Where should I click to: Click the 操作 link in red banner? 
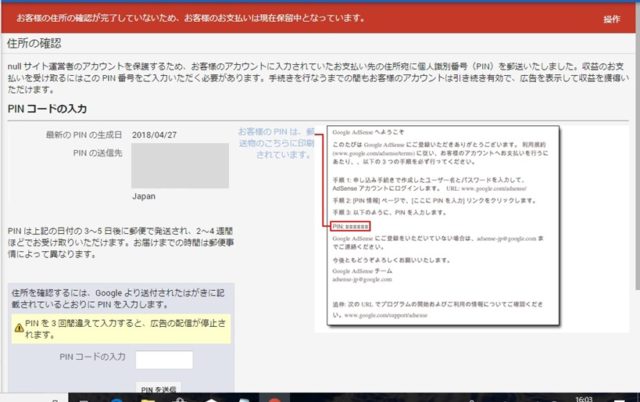pos(611,19)
